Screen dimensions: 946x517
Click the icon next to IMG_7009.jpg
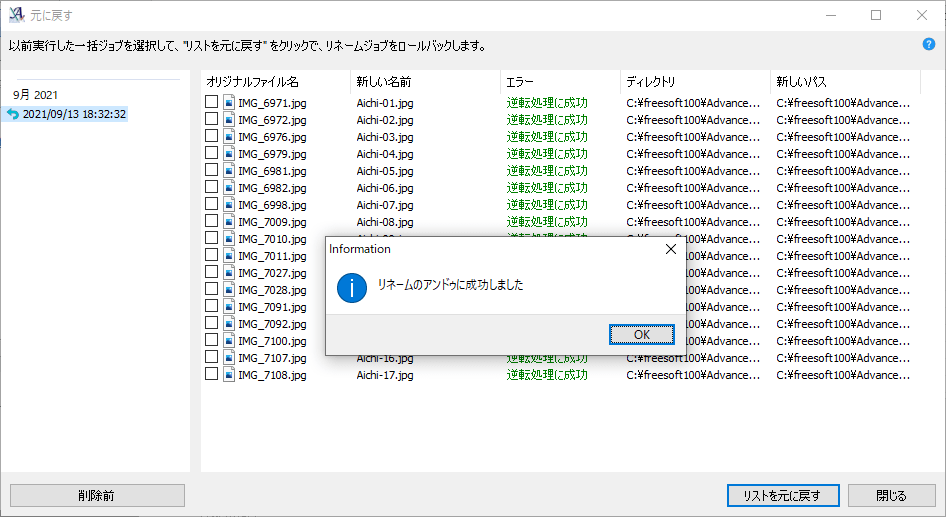(229, 221)
